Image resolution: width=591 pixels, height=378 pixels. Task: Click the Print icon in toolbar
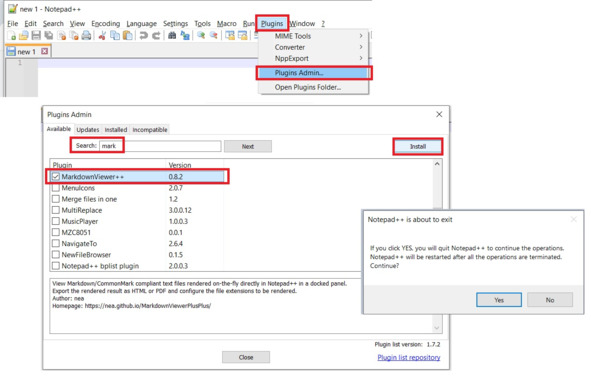(x=86, y=36)
